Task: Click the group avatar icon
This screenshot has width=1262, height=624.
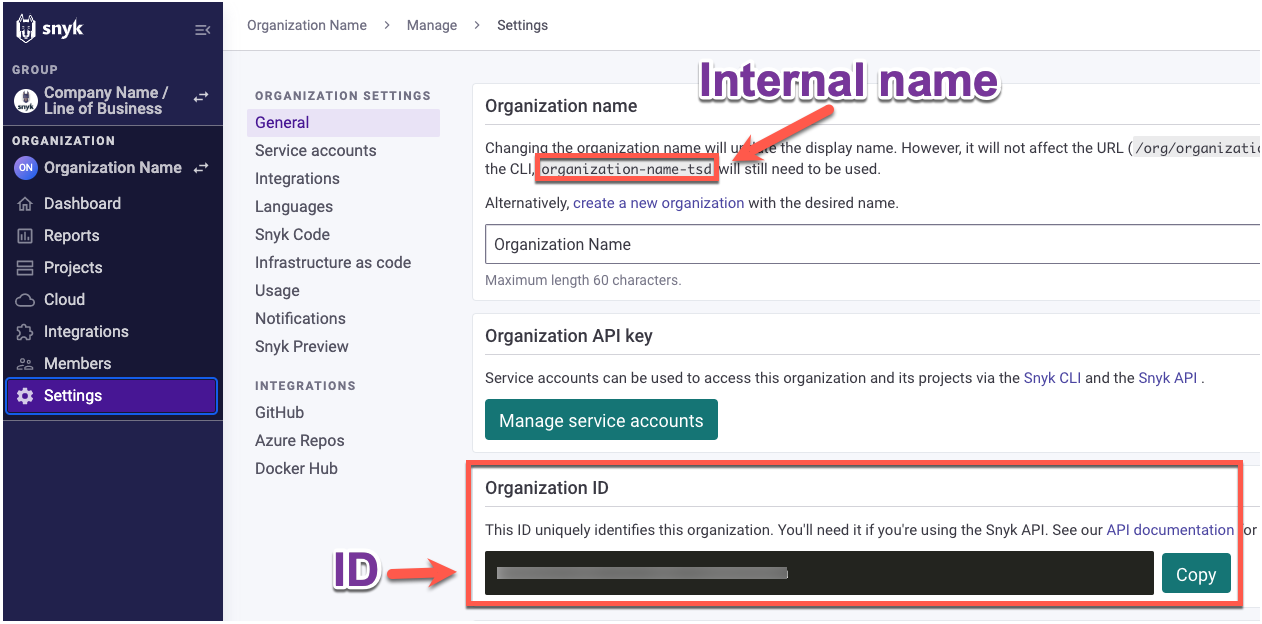Action: click(x=25, y=100)
